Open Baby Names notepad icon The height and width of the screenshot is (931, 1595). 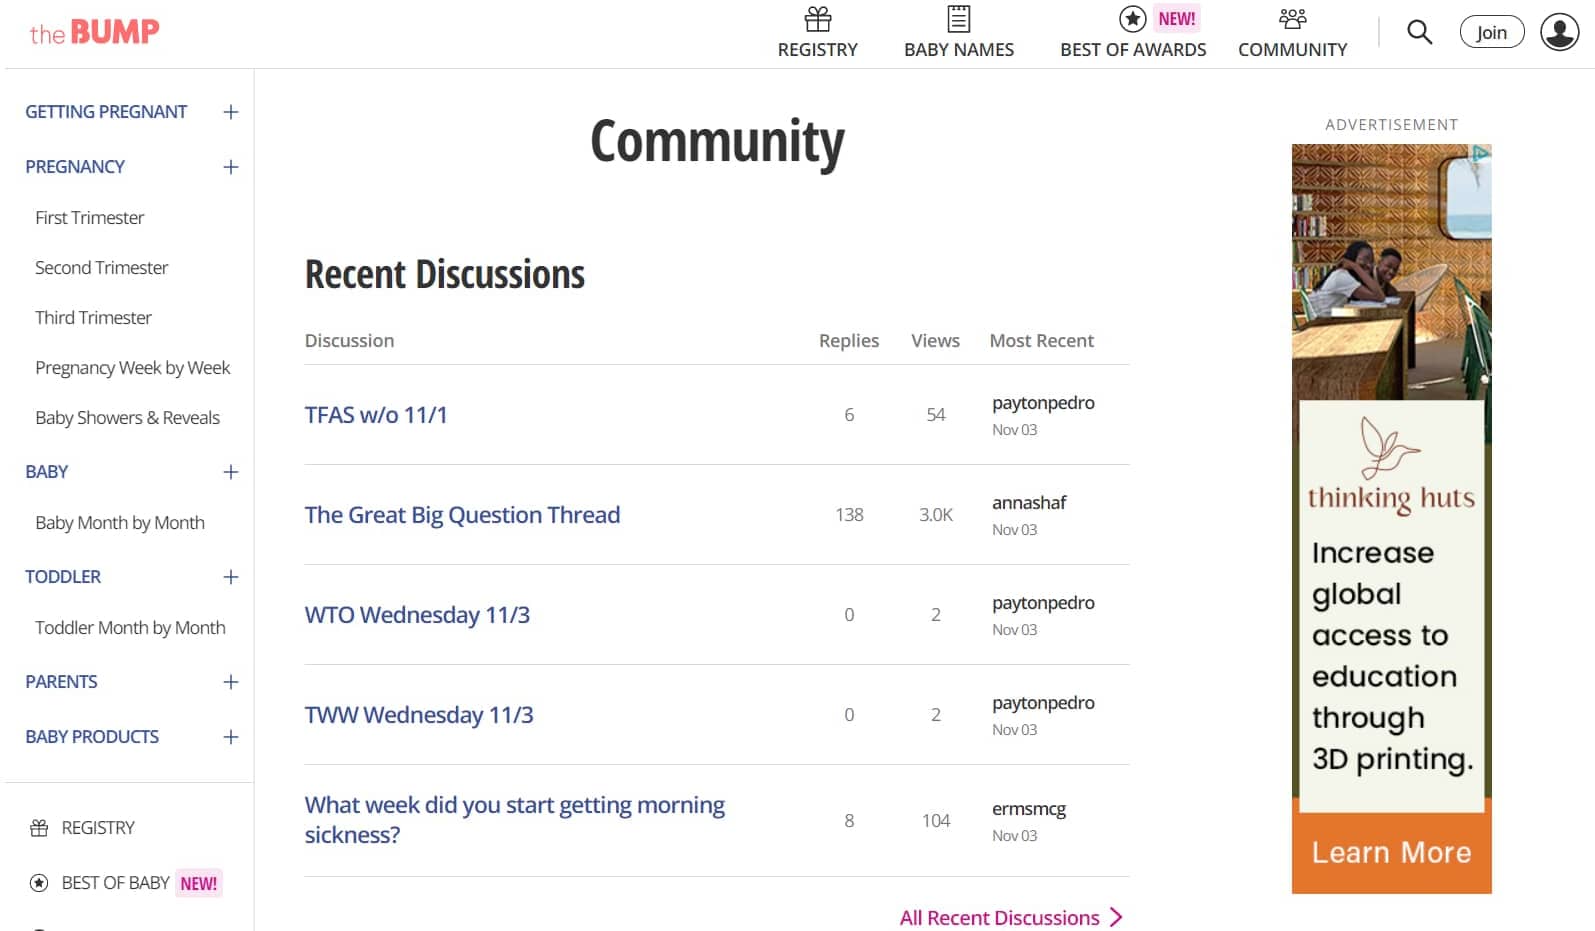[958, 19]
